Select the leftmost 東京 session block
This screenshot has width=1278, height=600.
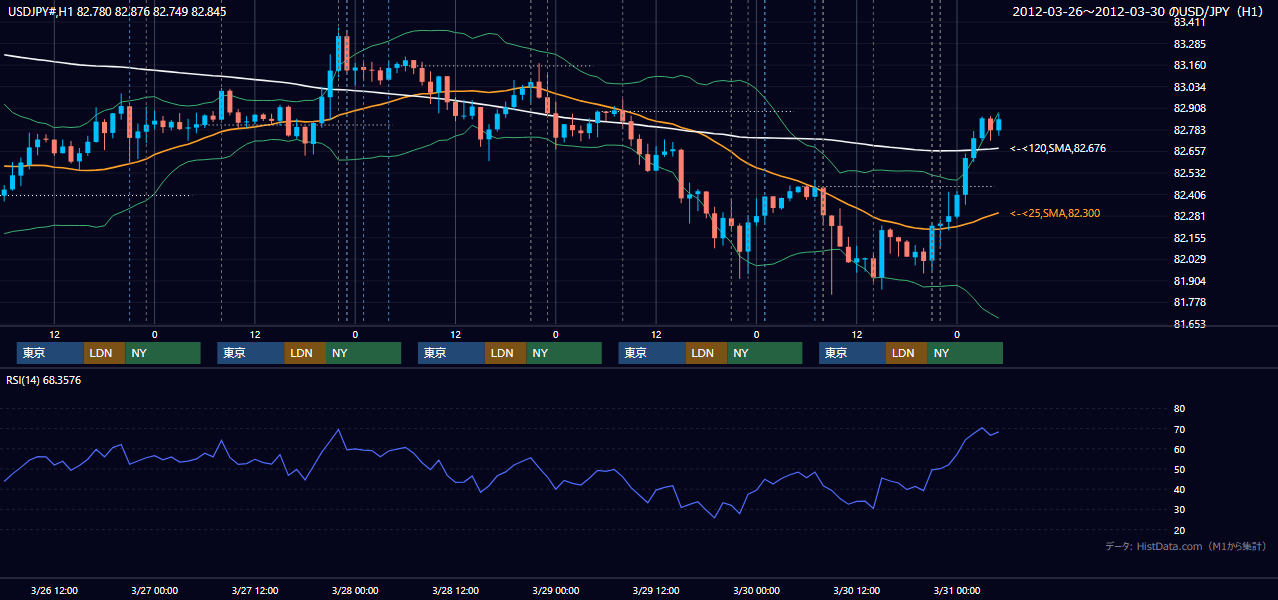[x=50, y=353]
